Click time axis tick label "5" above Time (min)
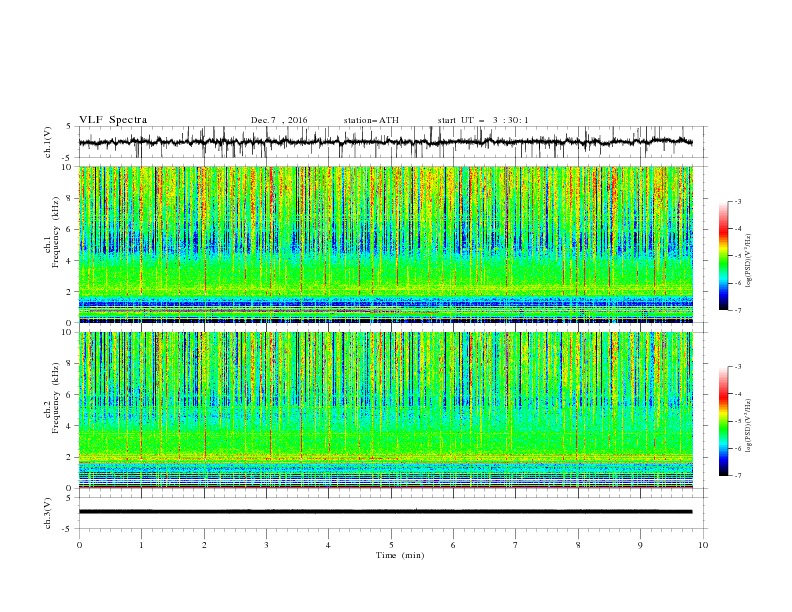The image size is (792, 612). point(391,545)
